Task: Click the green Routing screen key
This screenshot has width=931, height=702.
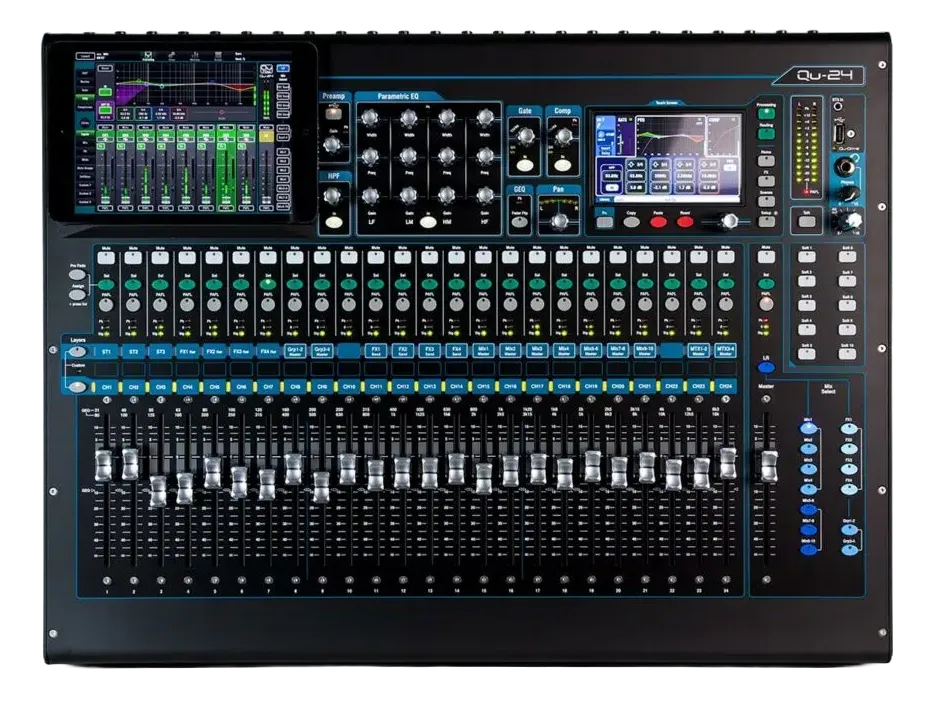Action: pyautogui.click(x=766, y=134)
